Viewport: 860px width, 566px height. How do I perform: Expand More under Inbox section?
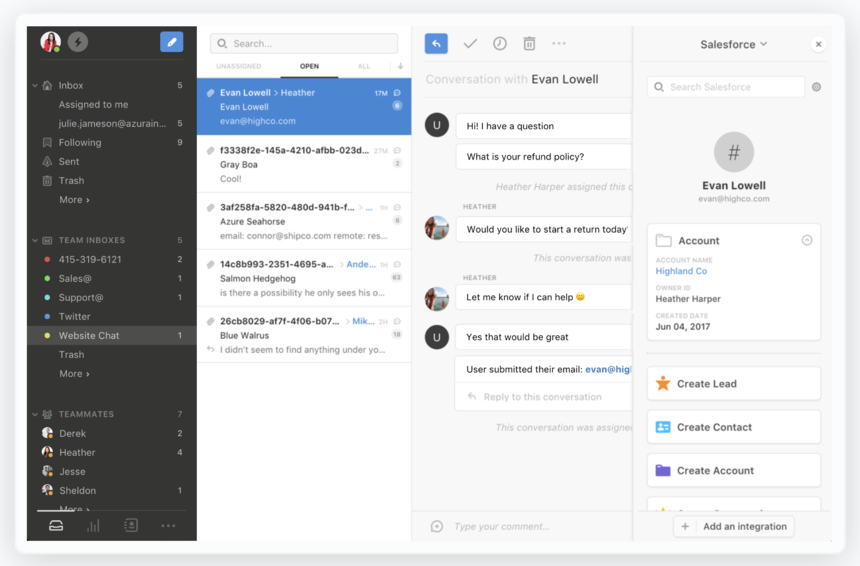74,200
